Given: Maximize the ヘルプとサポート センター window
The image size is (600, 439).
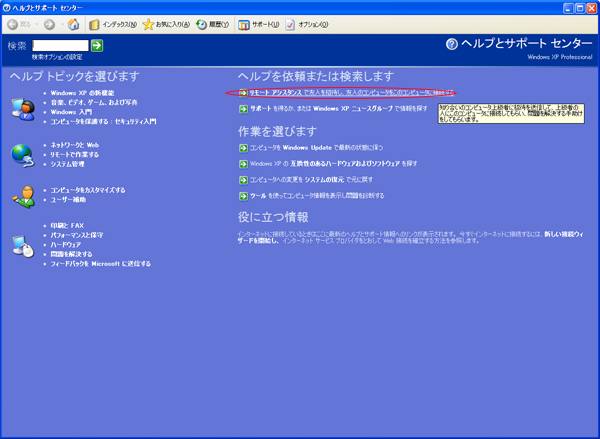Looking at the screenshot, I should point(580,8).
